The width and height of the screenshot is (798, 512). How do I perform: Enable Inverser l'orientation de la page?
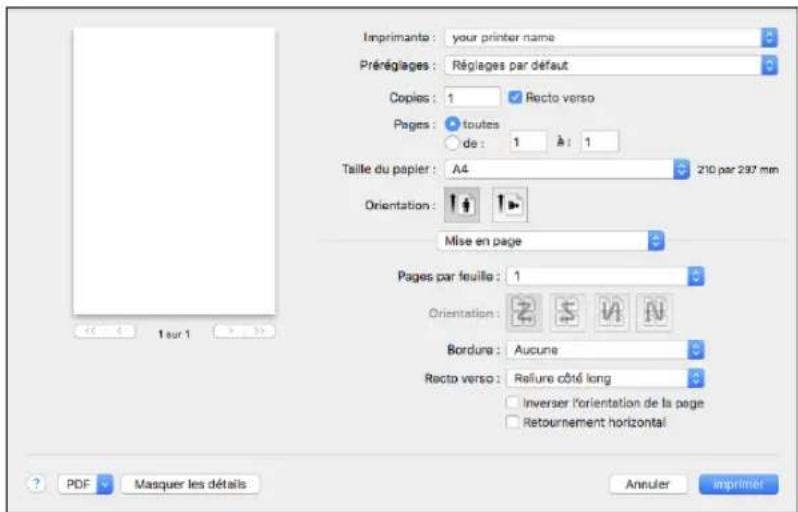pos(512,403)
